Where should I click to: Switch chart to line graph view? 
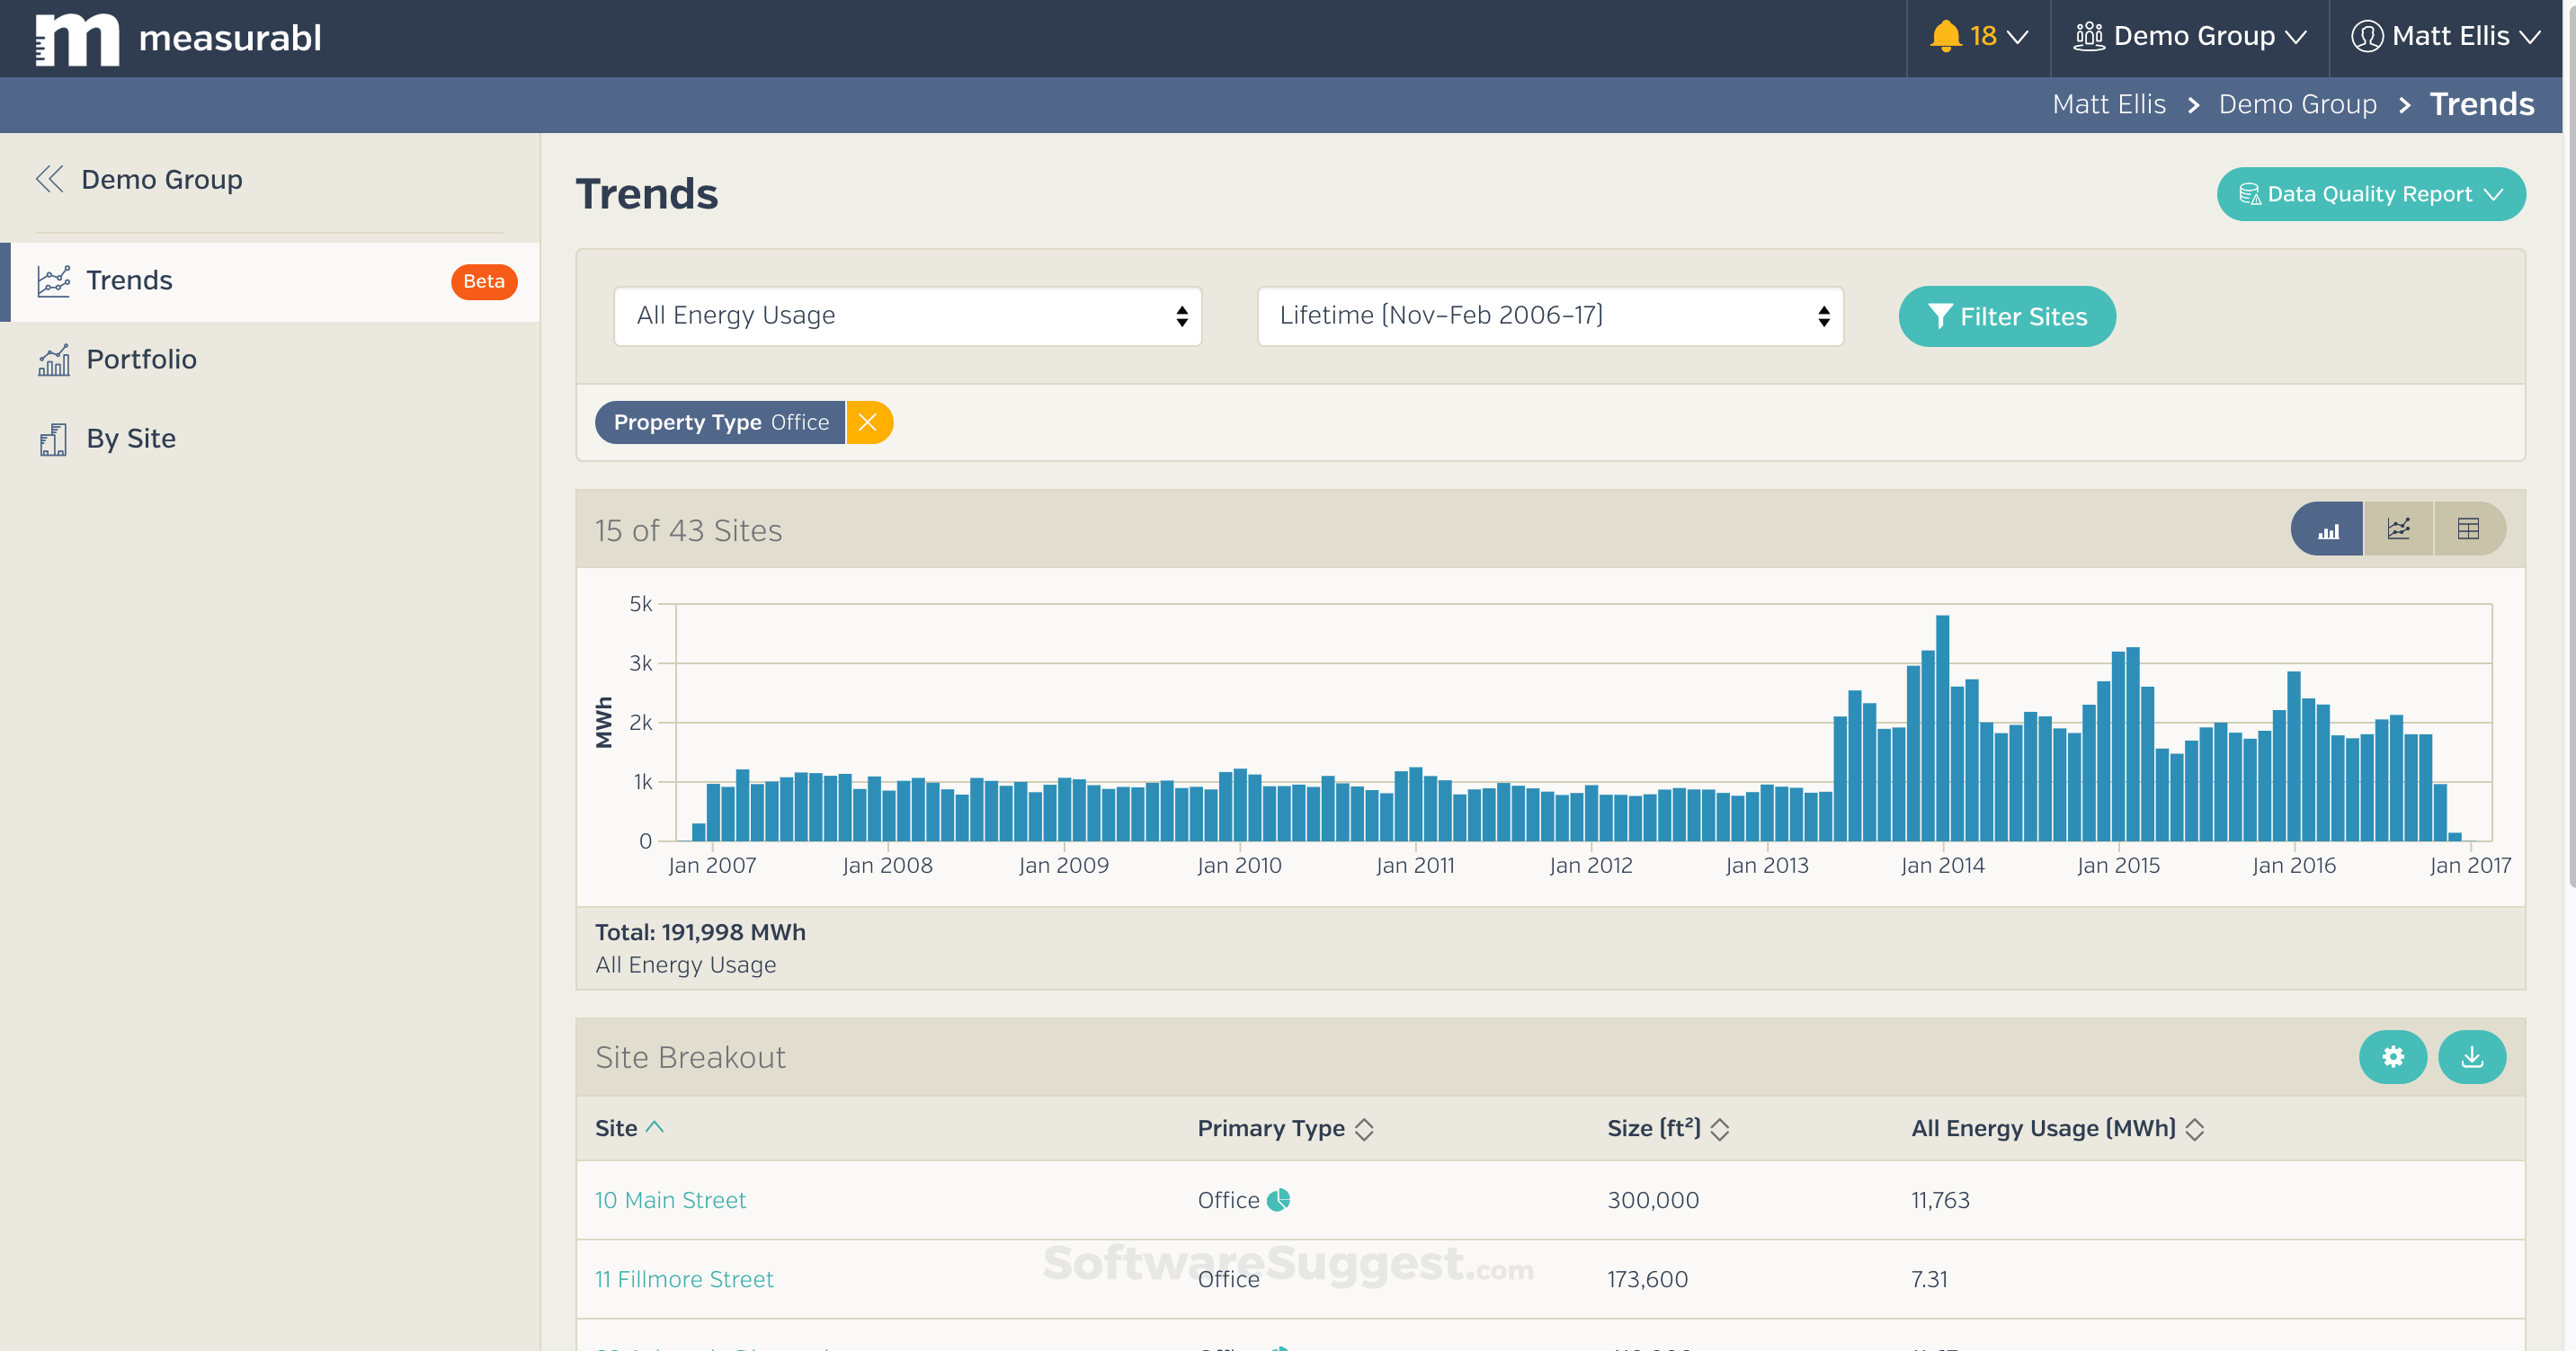click(2399, 529)
